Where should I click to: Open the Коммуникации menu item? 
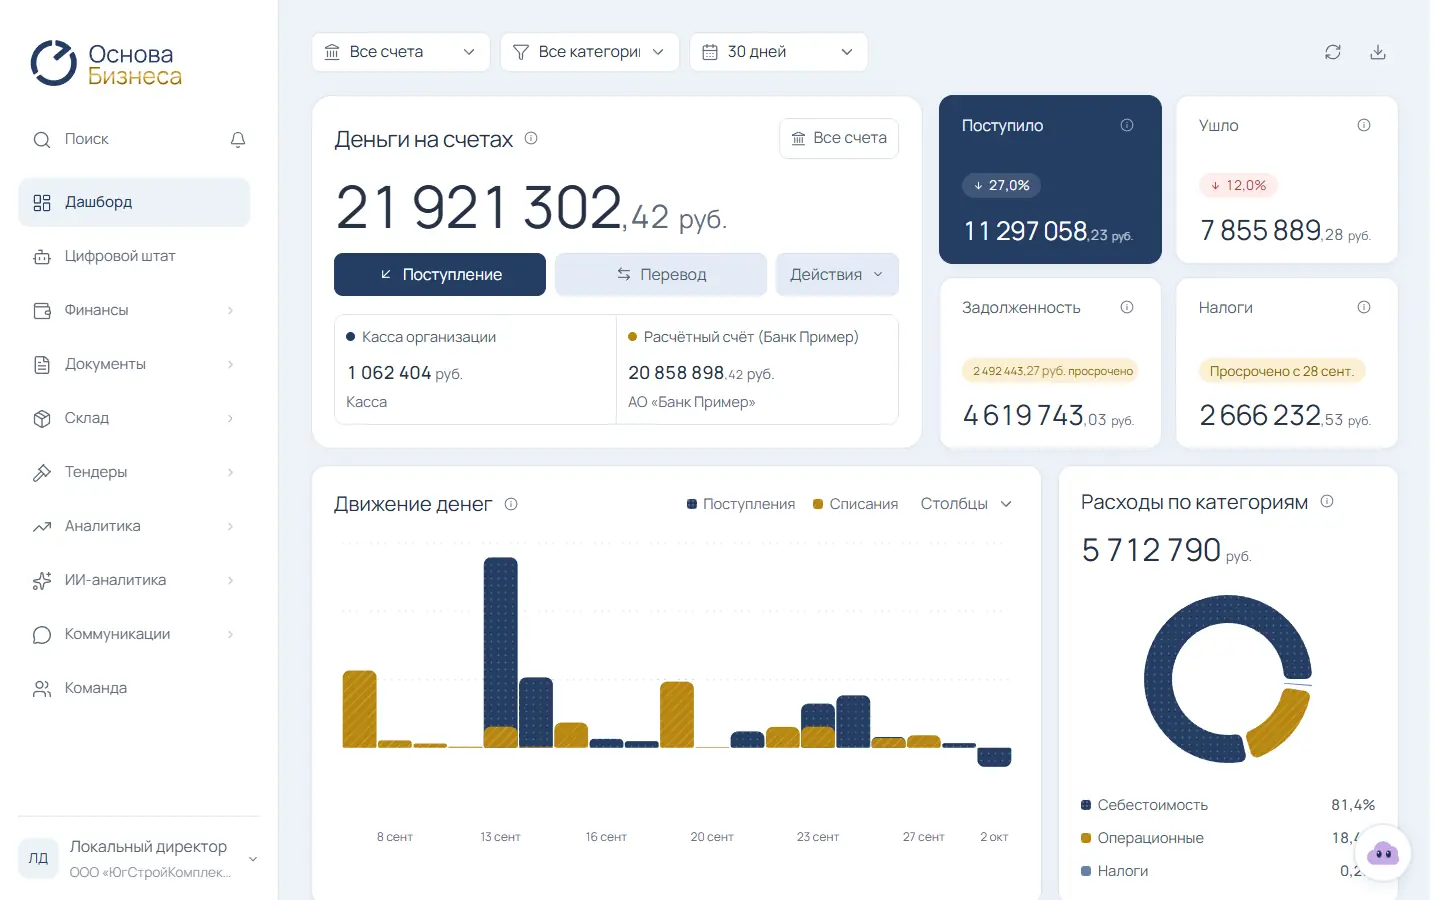tap(134, 634)
